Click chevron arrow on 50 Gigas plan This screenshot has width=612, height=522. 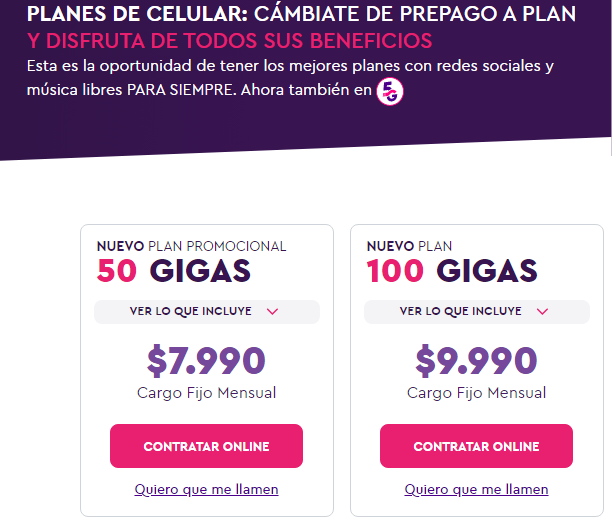(272, 312)
